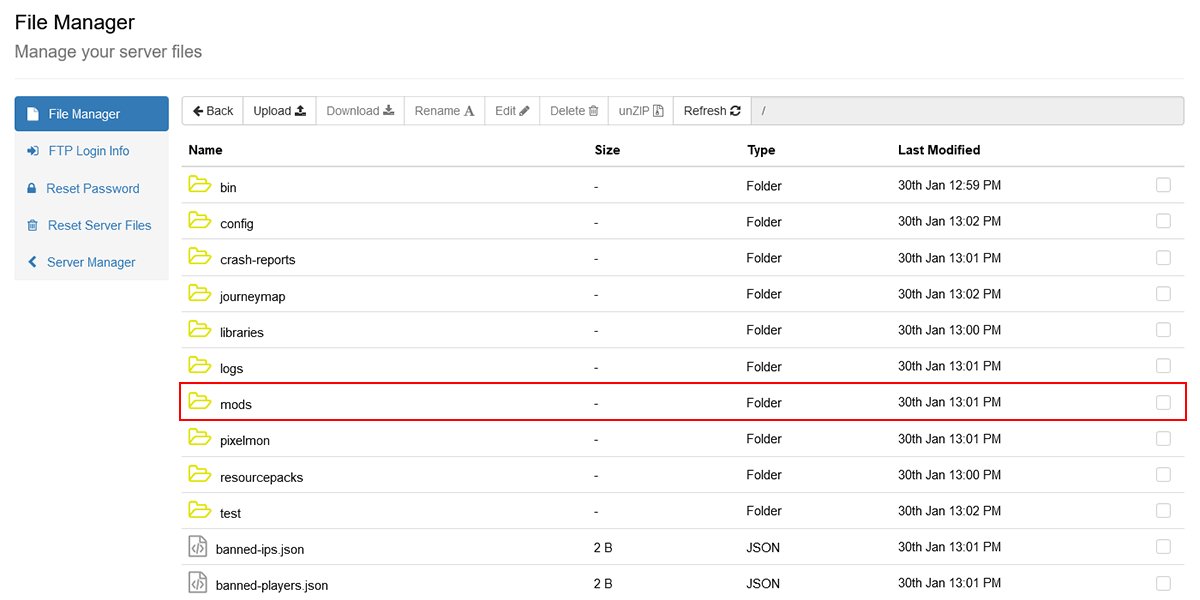Open the File Manager sidebar tab
1200x600 pixels.
pyautogui.click(x=92, y=114)
